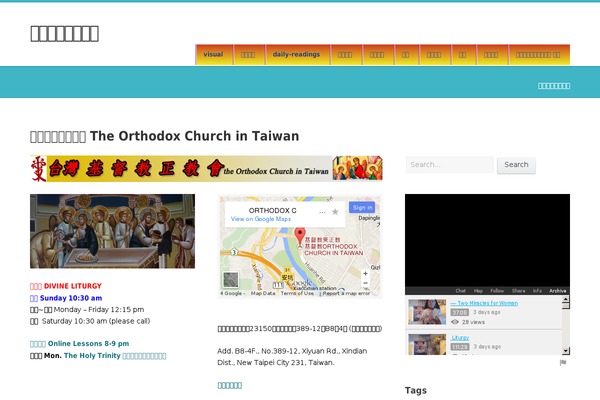
Task: Click the red map location pin
Action: pos(300,235)
